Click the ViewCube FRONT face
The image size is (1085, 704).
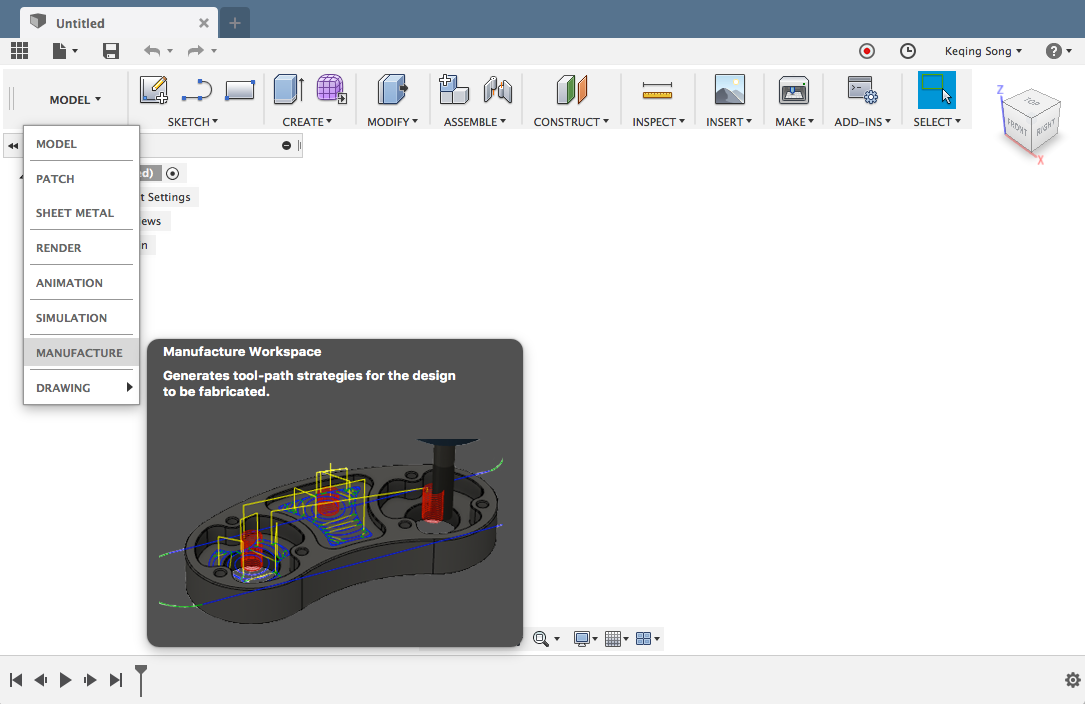coord(1017,127)
